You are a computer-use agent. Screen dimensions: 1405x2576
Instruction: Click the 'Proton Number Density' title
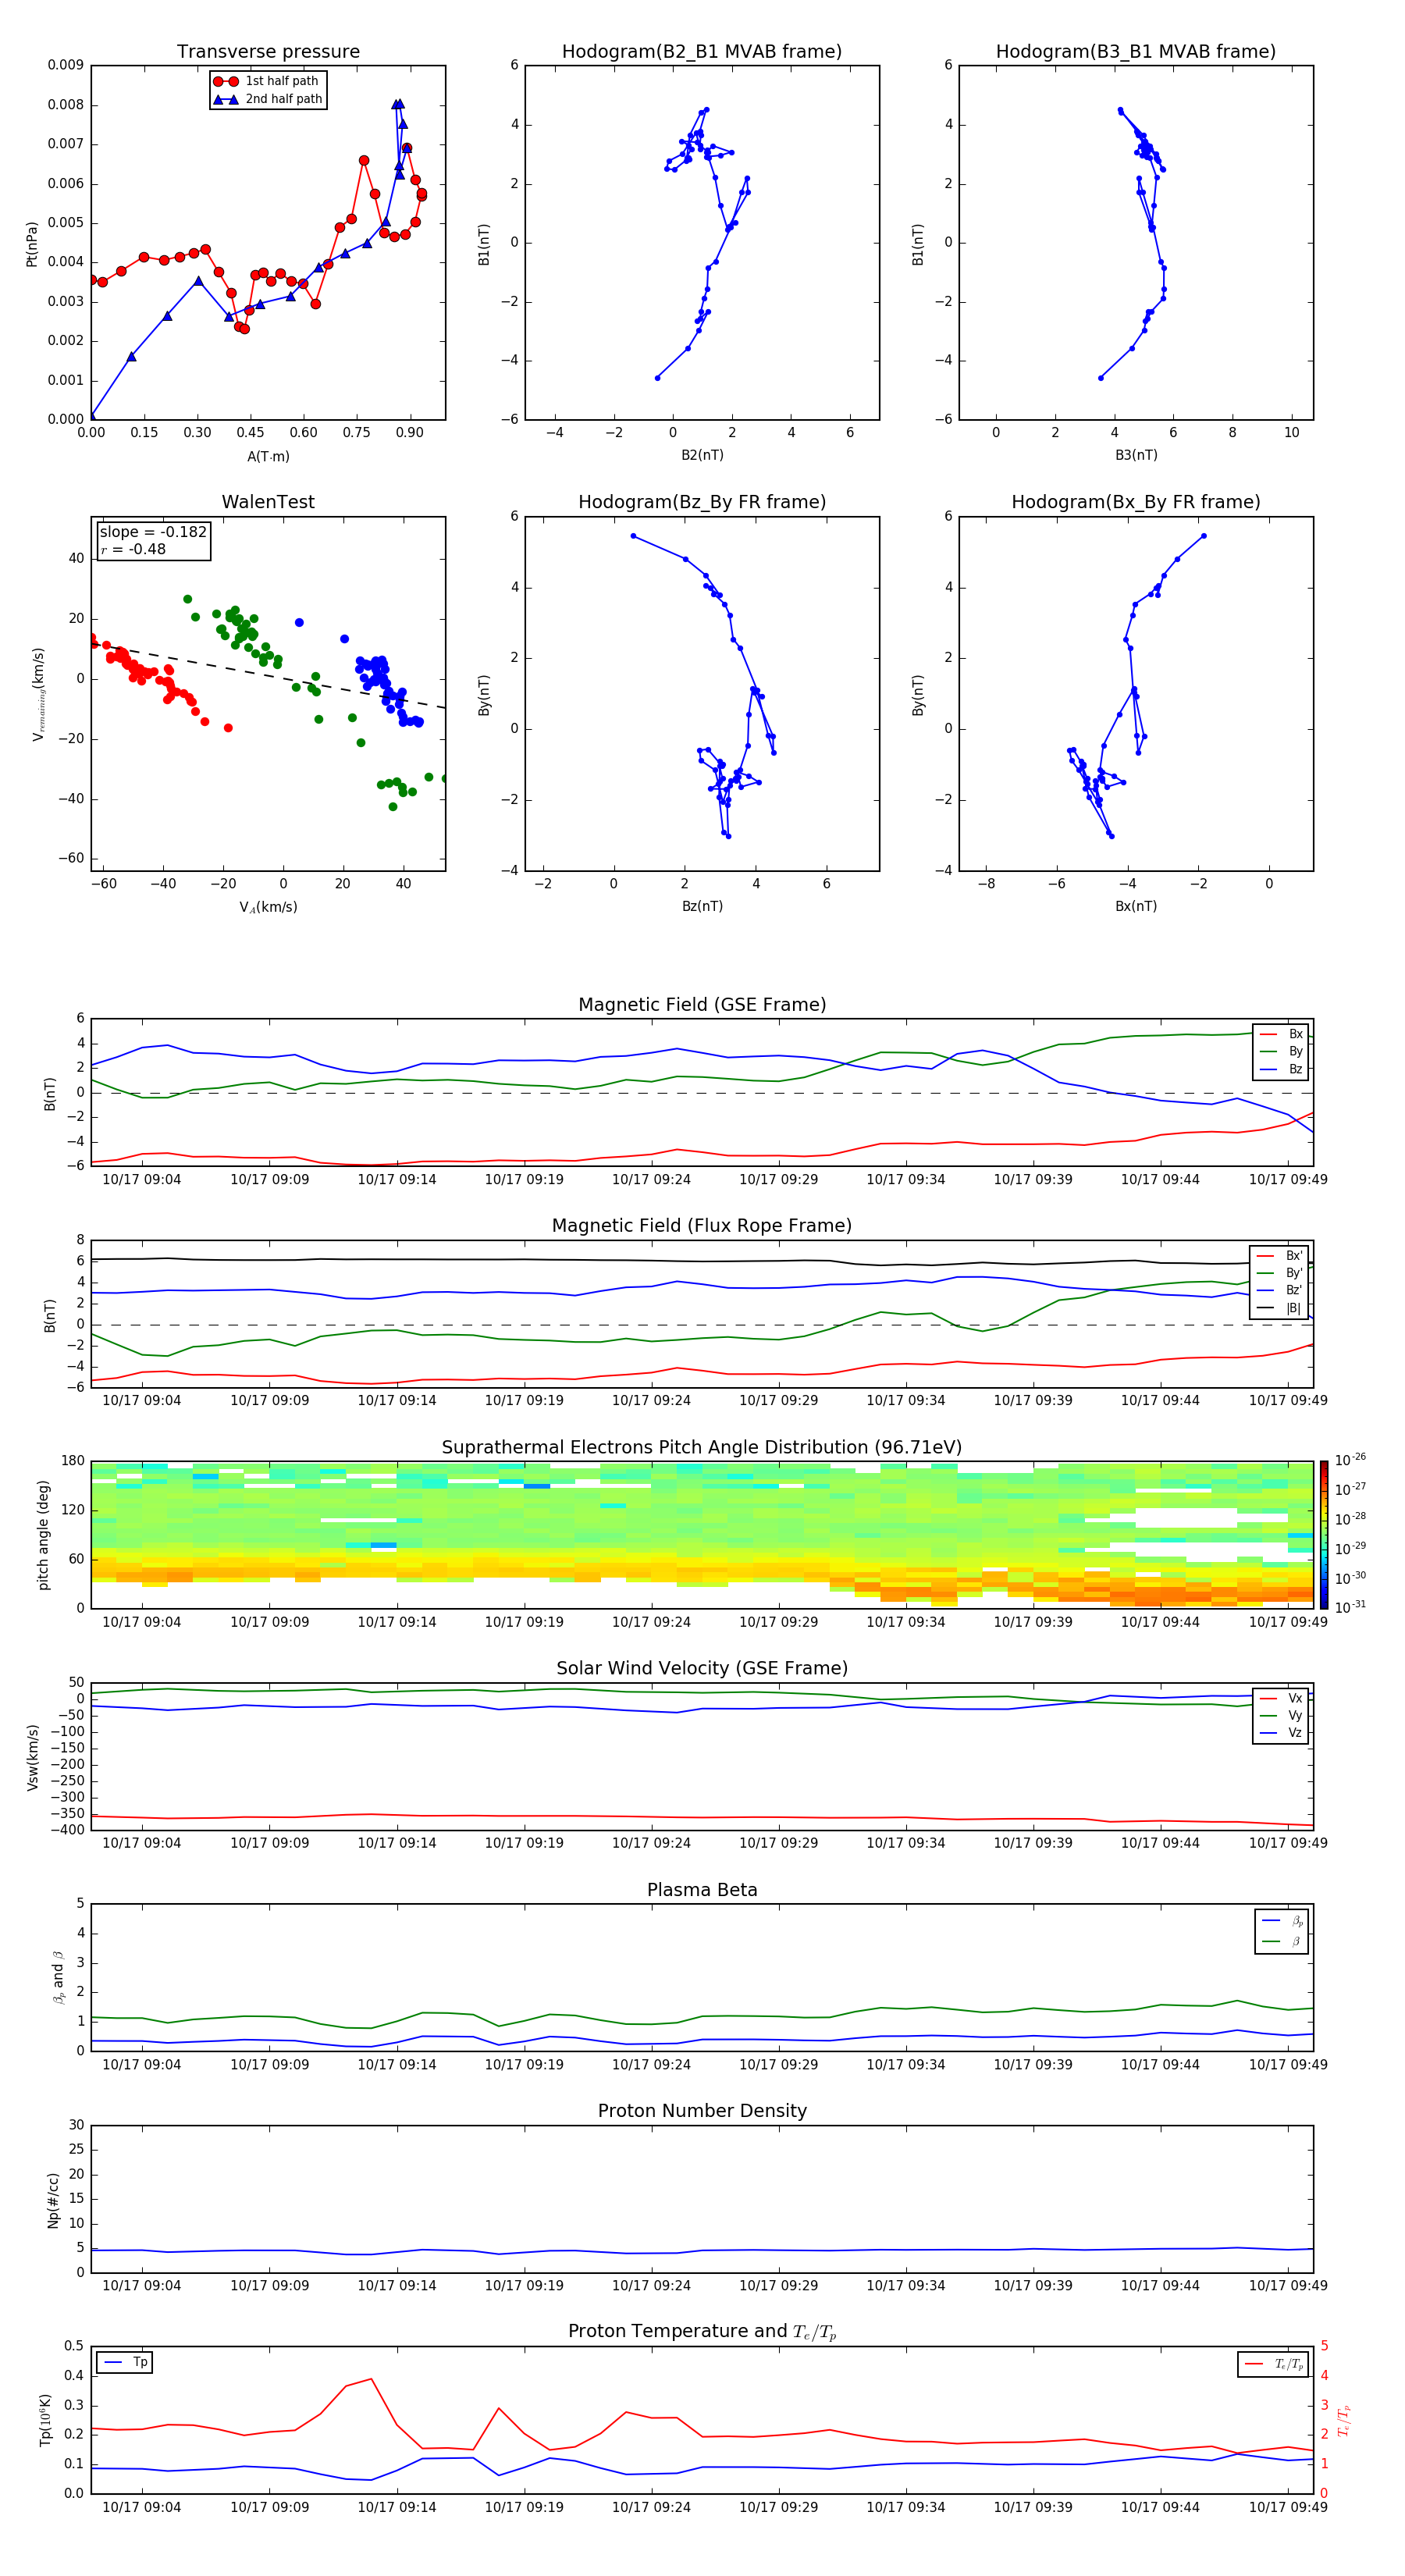(702, 2111)
